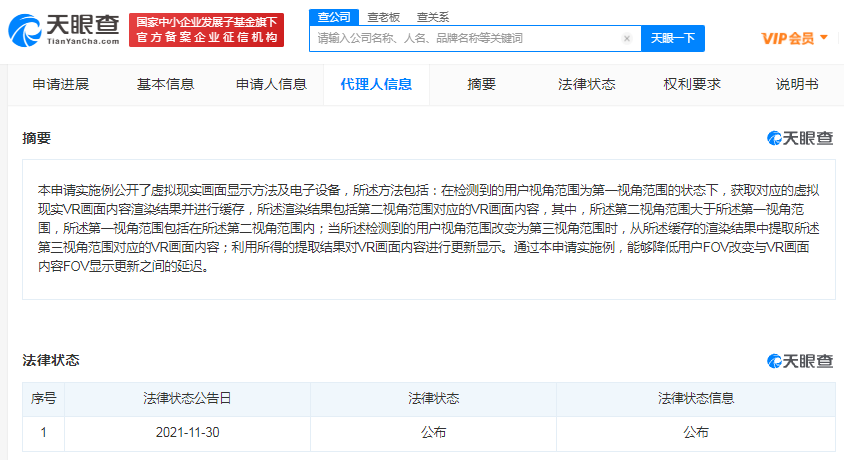Image resolution: width=844 pixels, height=460 pixels.
Task: Switch to the 查关系 search tab
Action: [433, 17]
